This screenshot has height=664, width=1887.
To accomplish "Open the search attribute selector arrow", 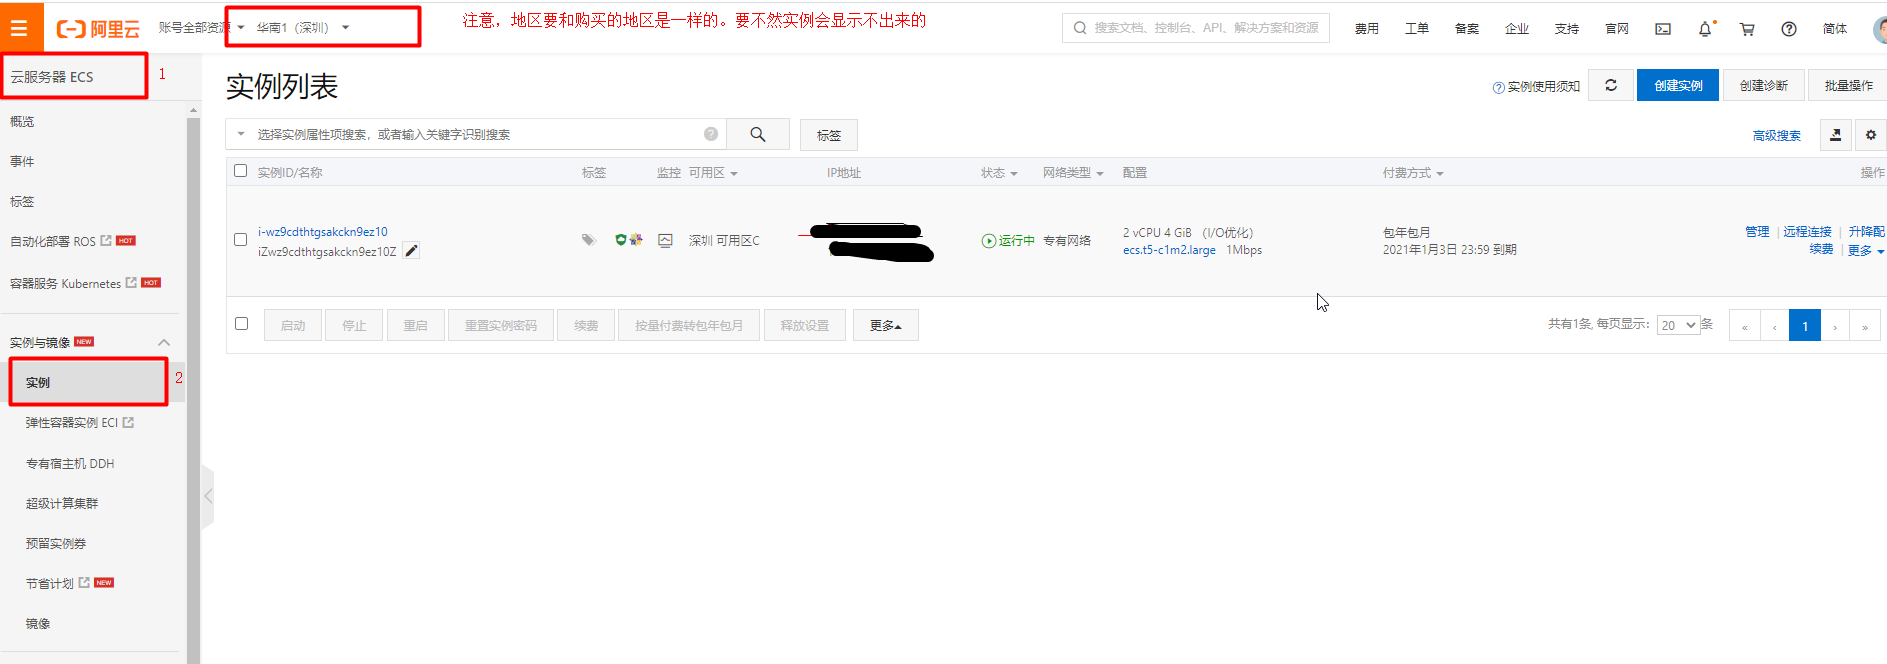I will (x=241, y=134).
